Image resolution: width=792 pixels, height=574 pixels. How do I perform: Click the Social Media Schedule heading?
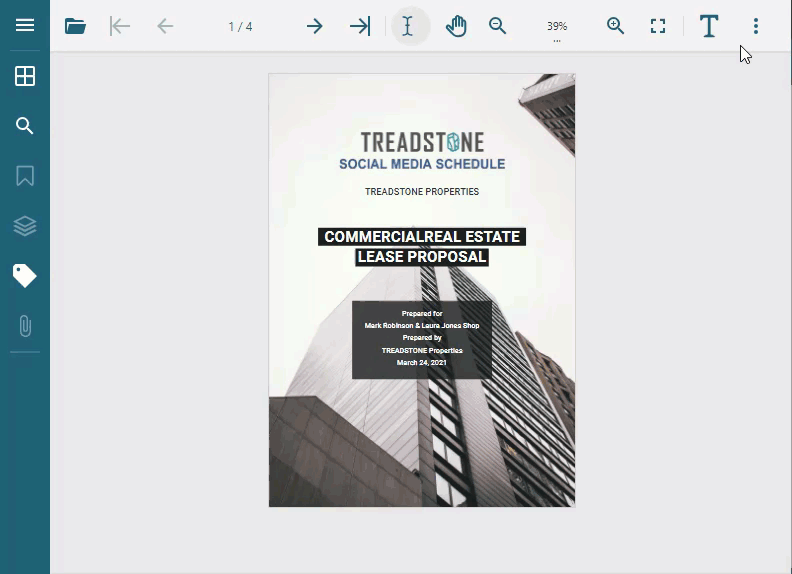[422, 164]
